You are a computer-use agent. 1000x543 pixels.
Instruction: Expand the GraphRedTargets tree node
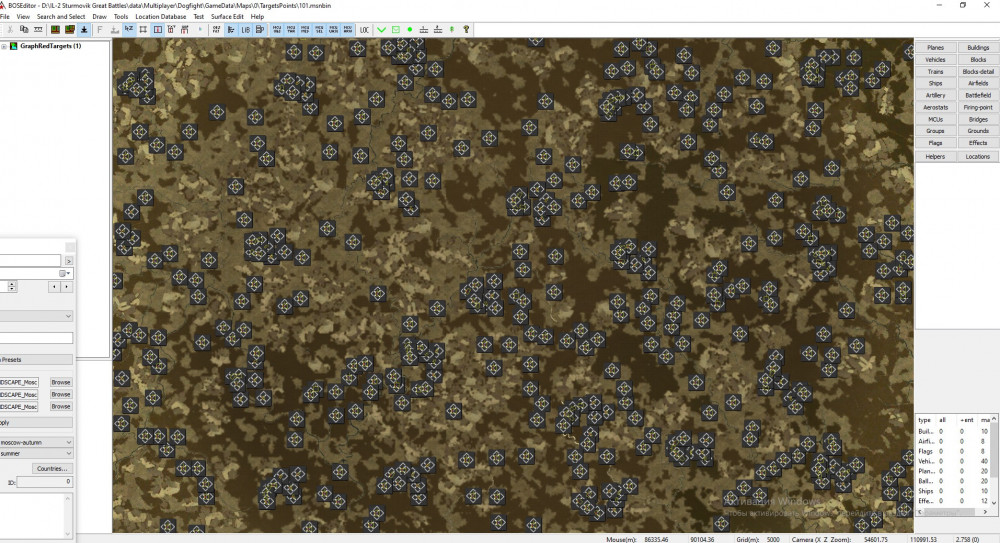point(4,46)
